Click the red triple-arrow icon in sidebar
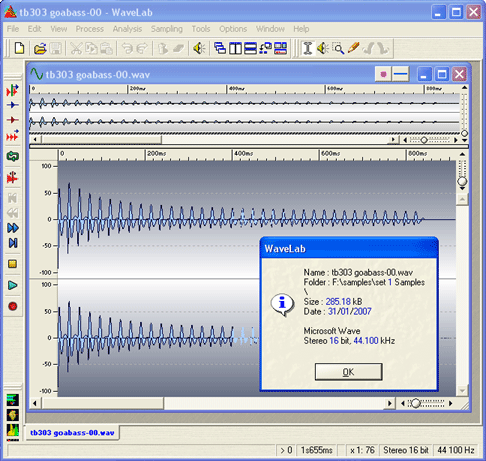The image size is (486, 461). click(13, 135)
